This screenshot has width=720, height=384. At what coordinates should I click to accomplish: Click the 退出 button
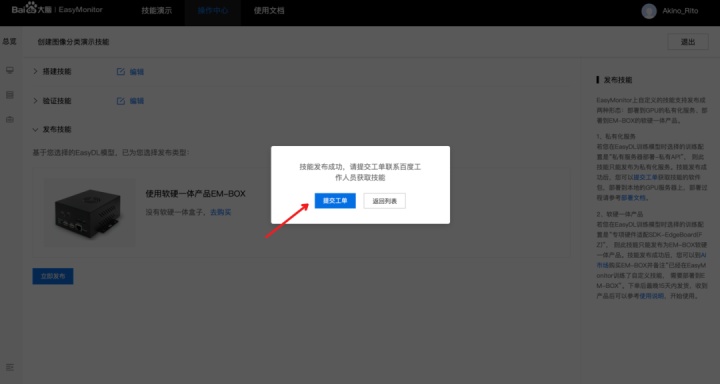click(687, 42)
